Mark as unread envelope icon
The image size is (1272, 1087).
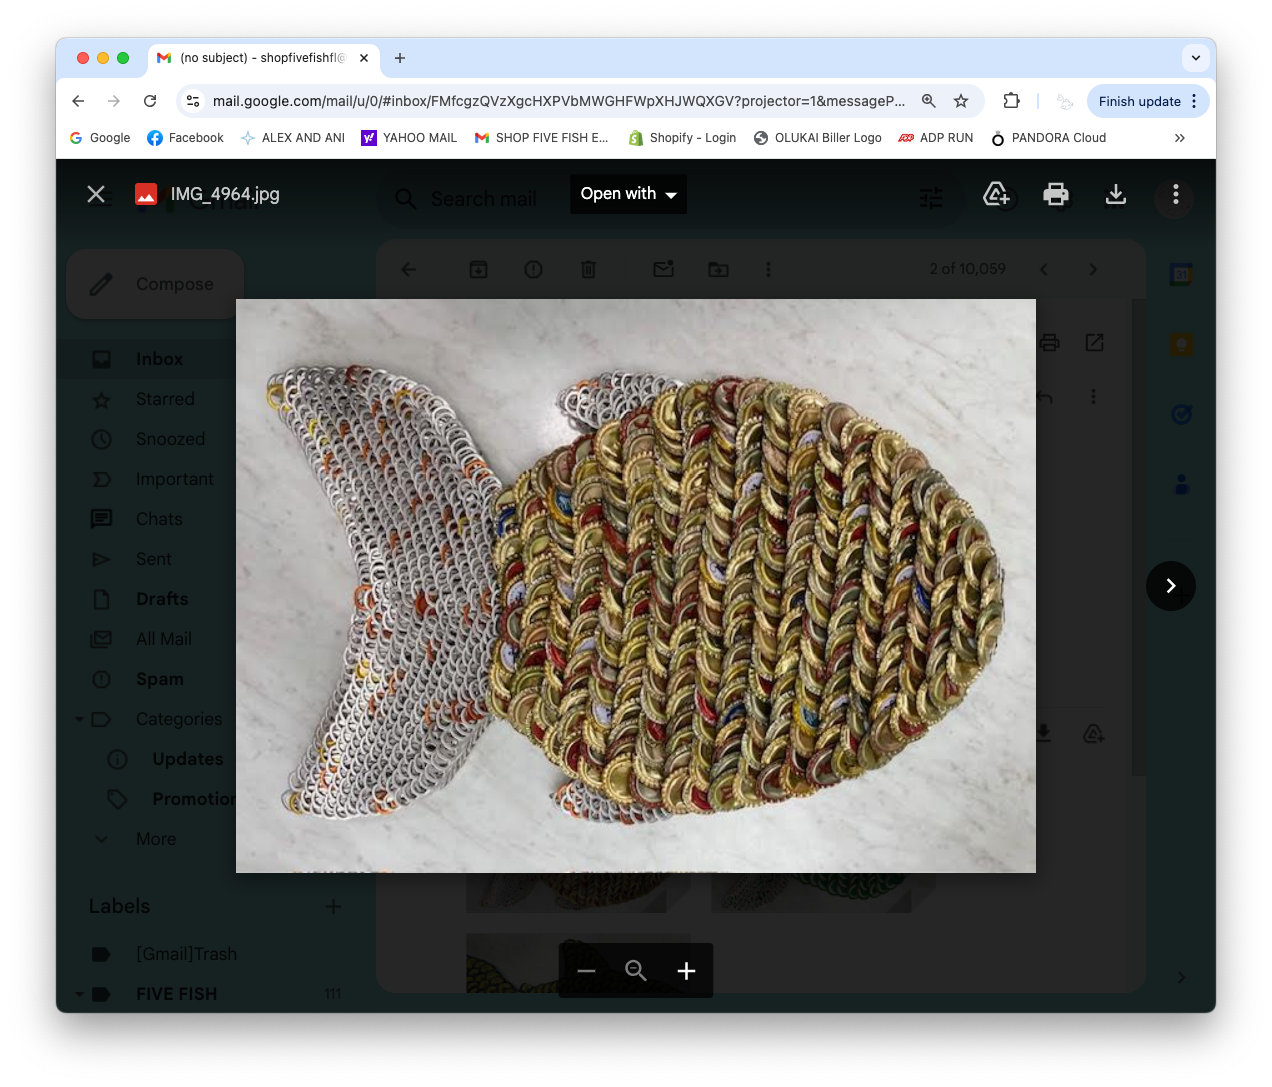pos(664,269)
